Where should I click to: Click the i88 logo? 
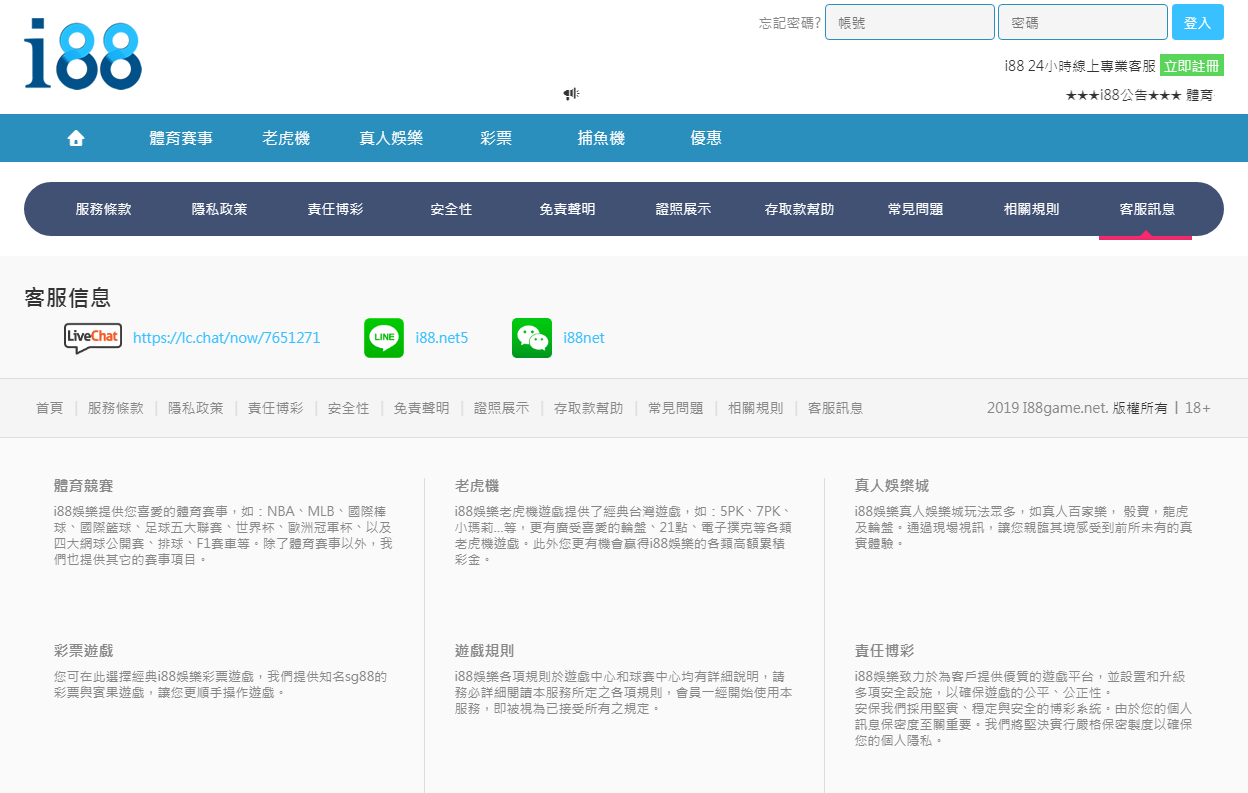tap(83, 55)
